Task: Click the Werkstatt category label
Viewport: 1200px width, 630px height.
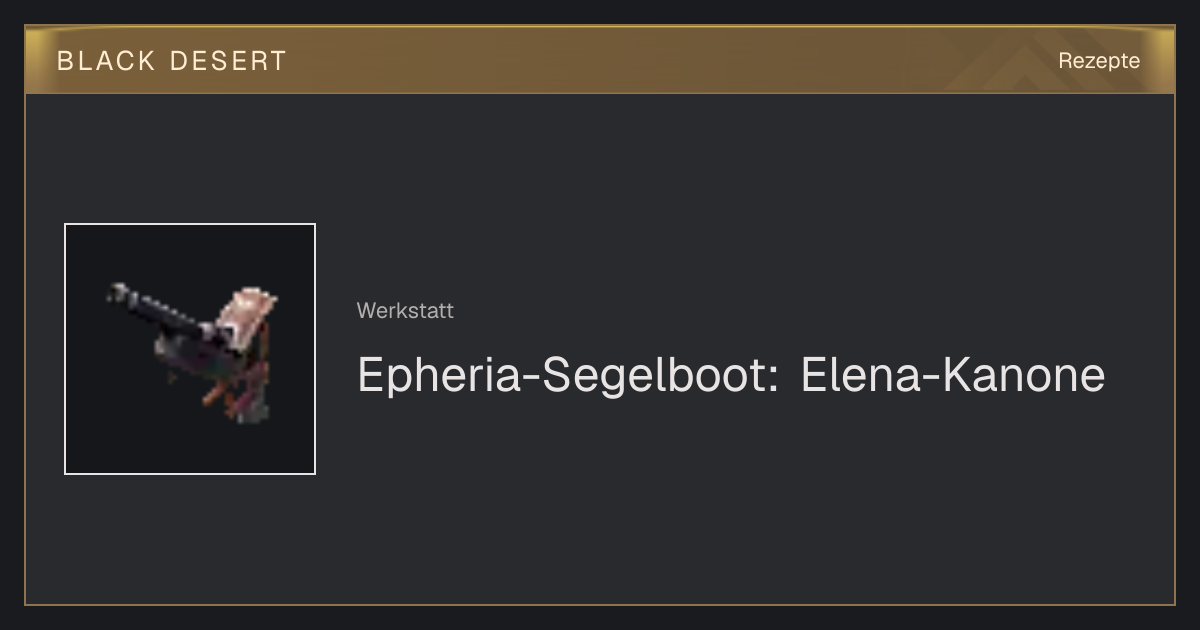Action: (405, 311)
